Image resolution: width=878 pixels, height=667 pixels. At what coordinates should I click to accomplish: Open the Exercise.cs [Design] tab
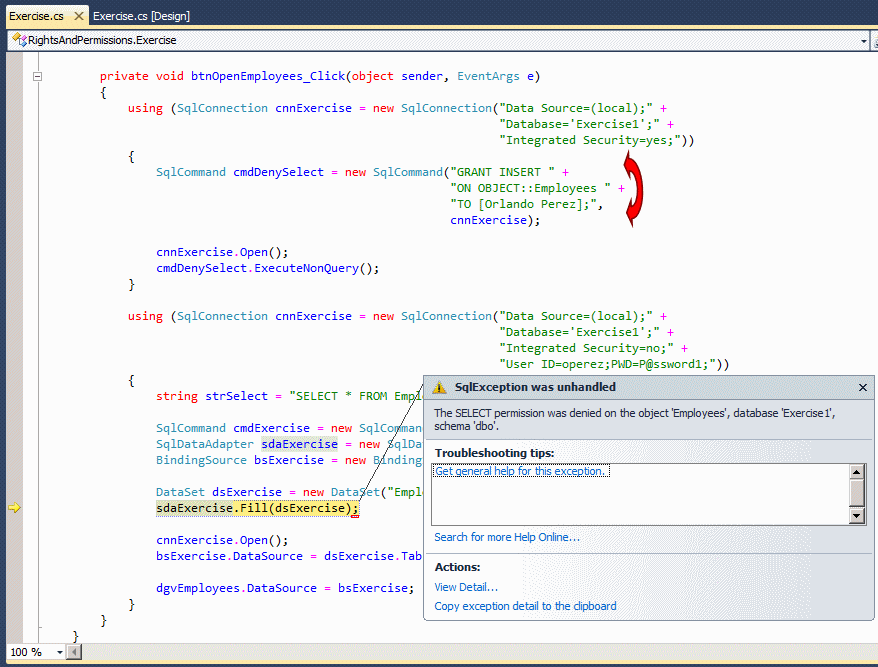141,16
